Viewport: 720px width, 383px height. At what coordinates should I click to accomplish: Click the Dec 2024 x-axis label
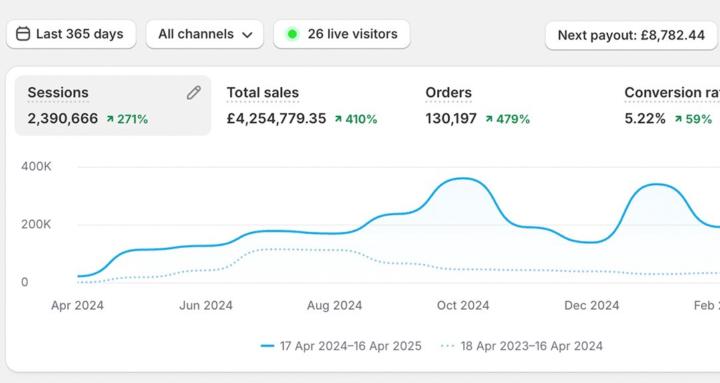591,305
